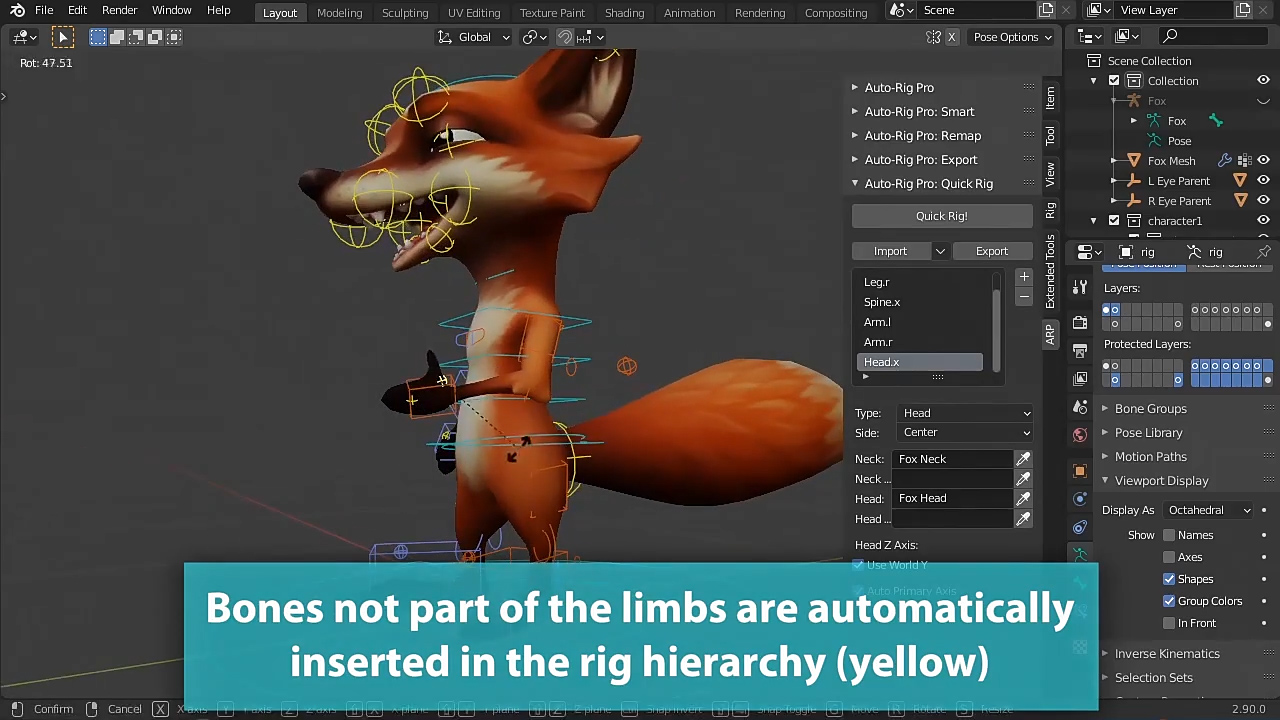Switch to the UV Editing workspace tab
Screen dimensions: 1280x720
click(x=474, y=13)
